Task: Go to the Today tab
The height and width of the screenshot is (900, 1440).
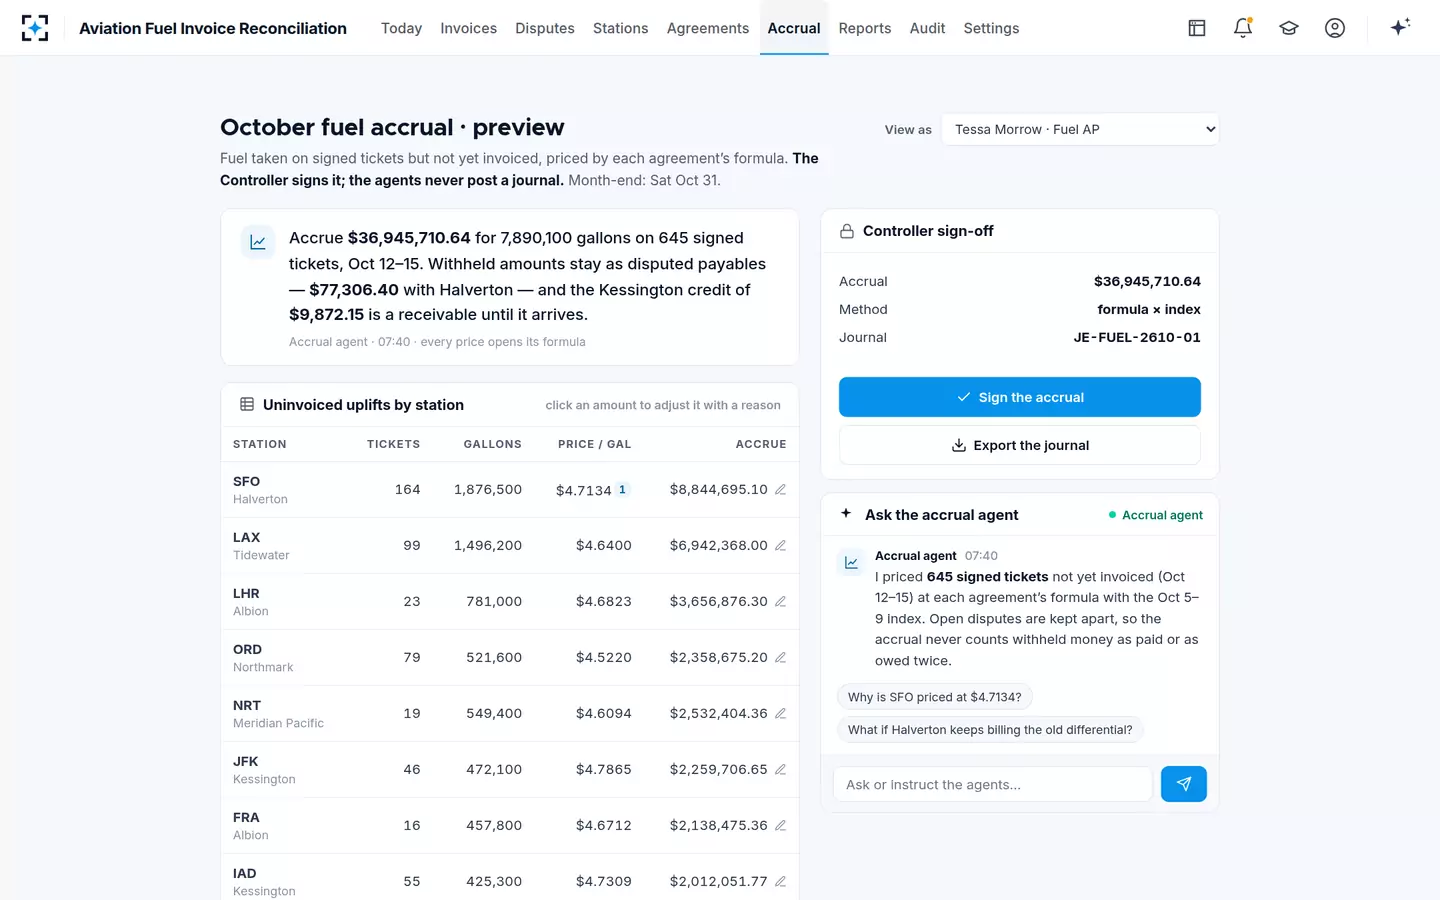Action: pos(401,28)
